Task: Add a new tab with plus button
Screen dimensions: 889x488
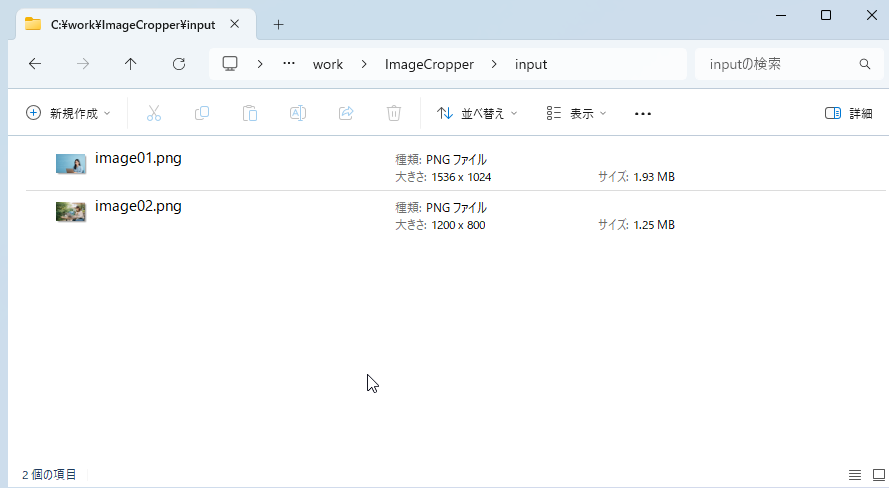Action: tap(279, 24)
